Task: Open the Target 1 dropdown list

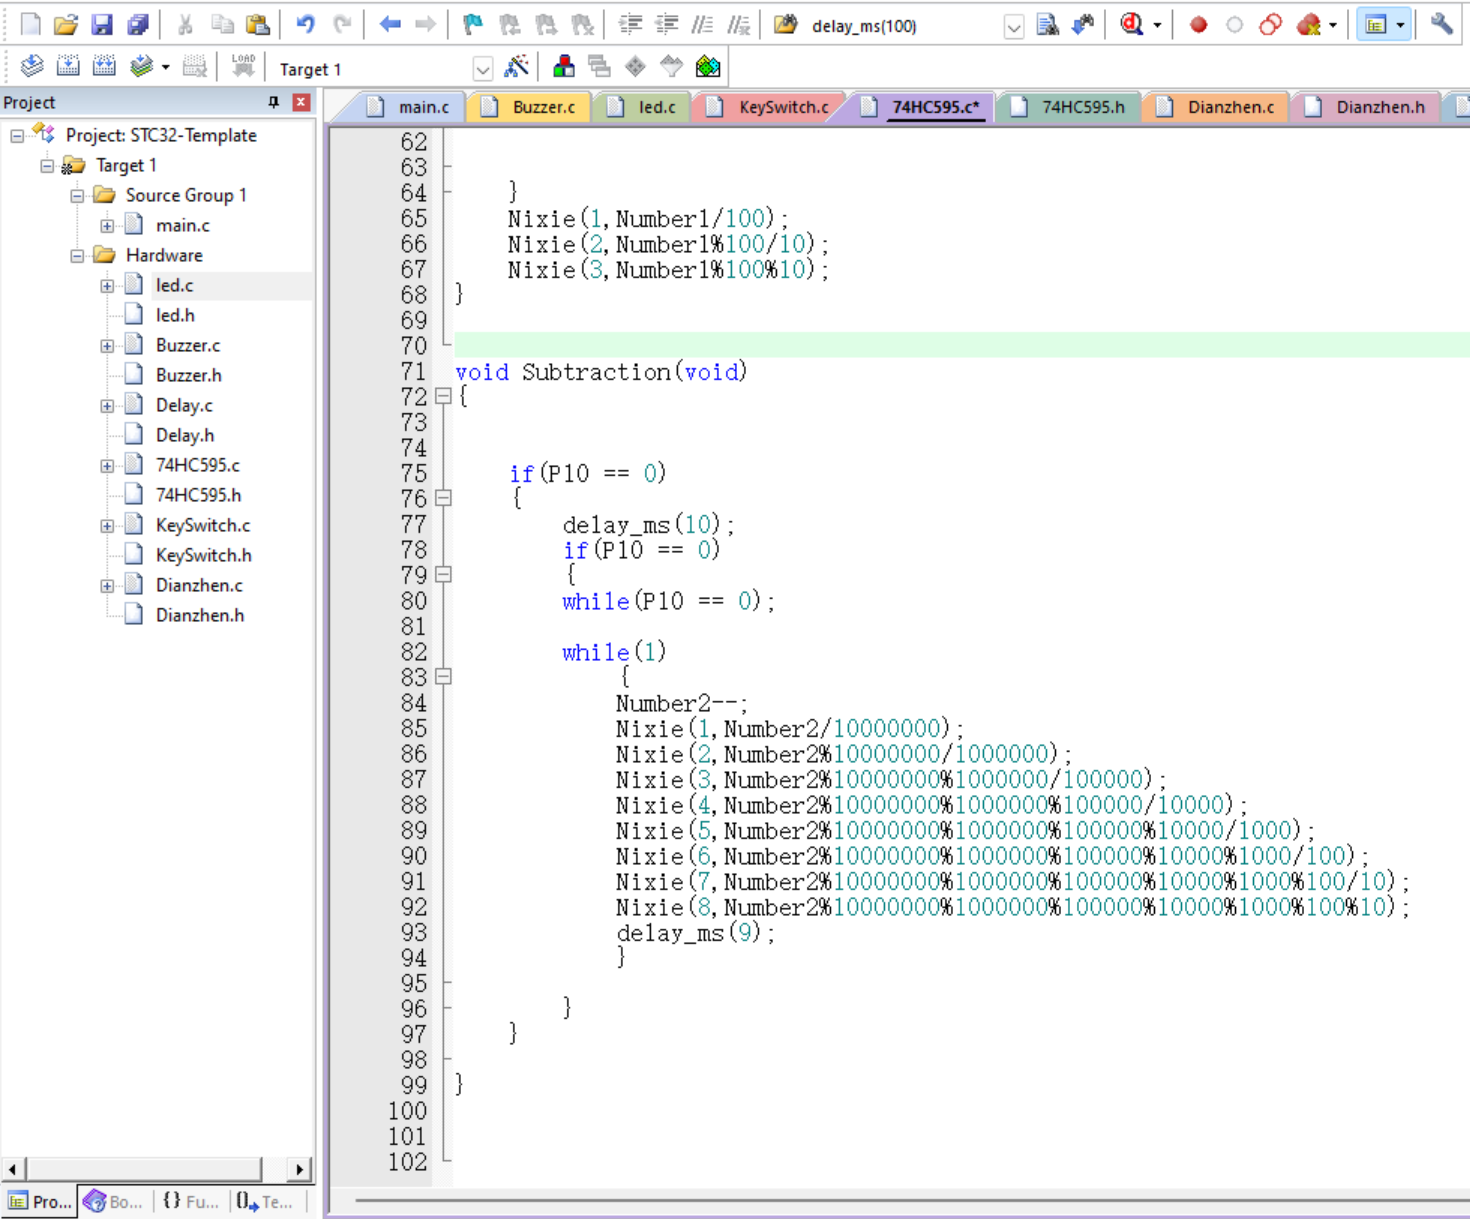Action: (482, 69)
